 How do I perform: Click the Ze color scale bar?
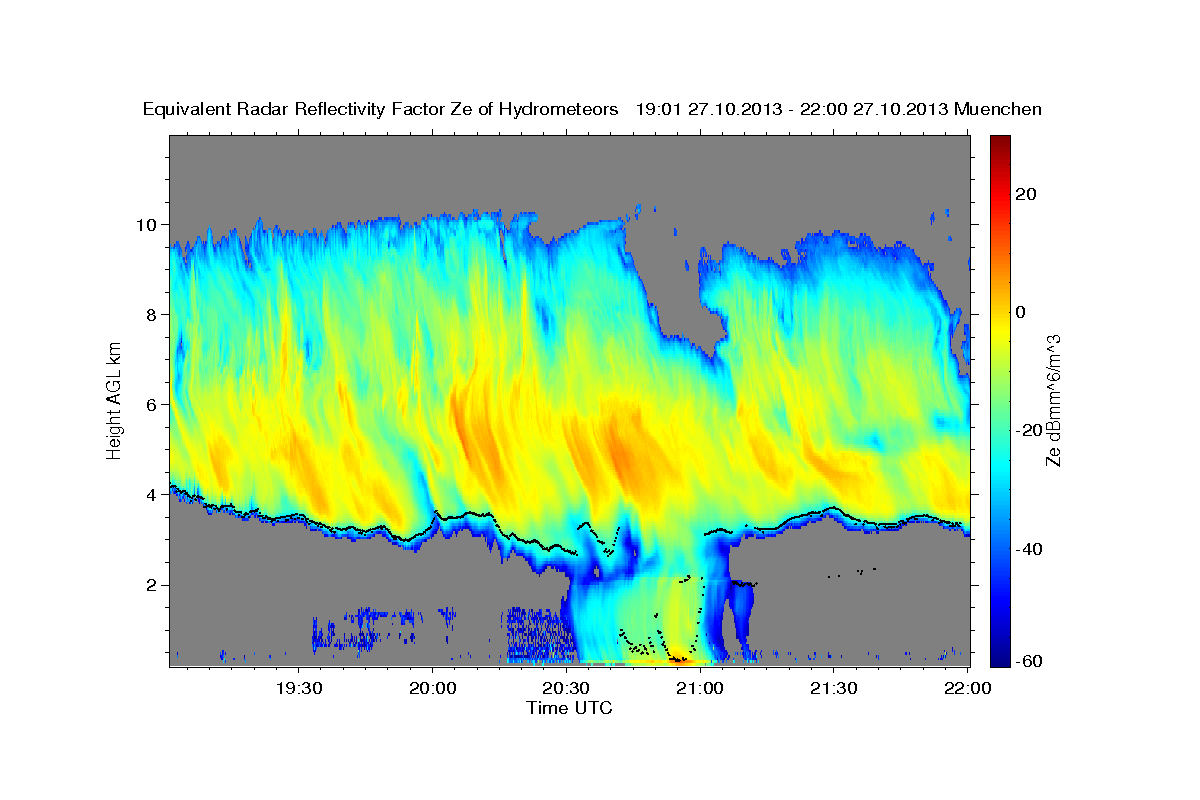coord(1000,401)
